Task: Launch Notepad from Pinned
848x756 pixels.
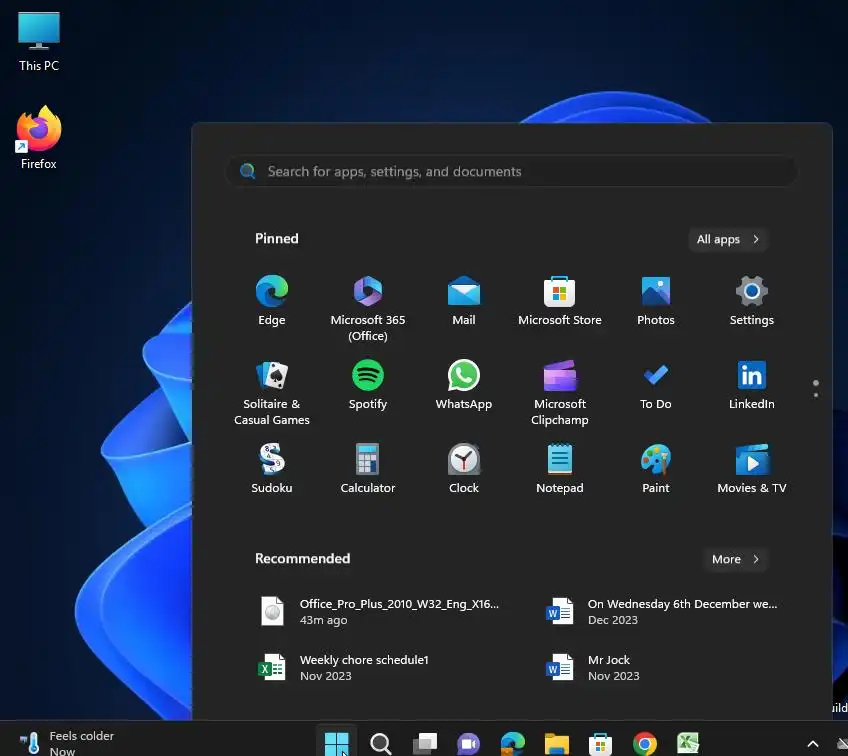Action: tap(560, 468)
